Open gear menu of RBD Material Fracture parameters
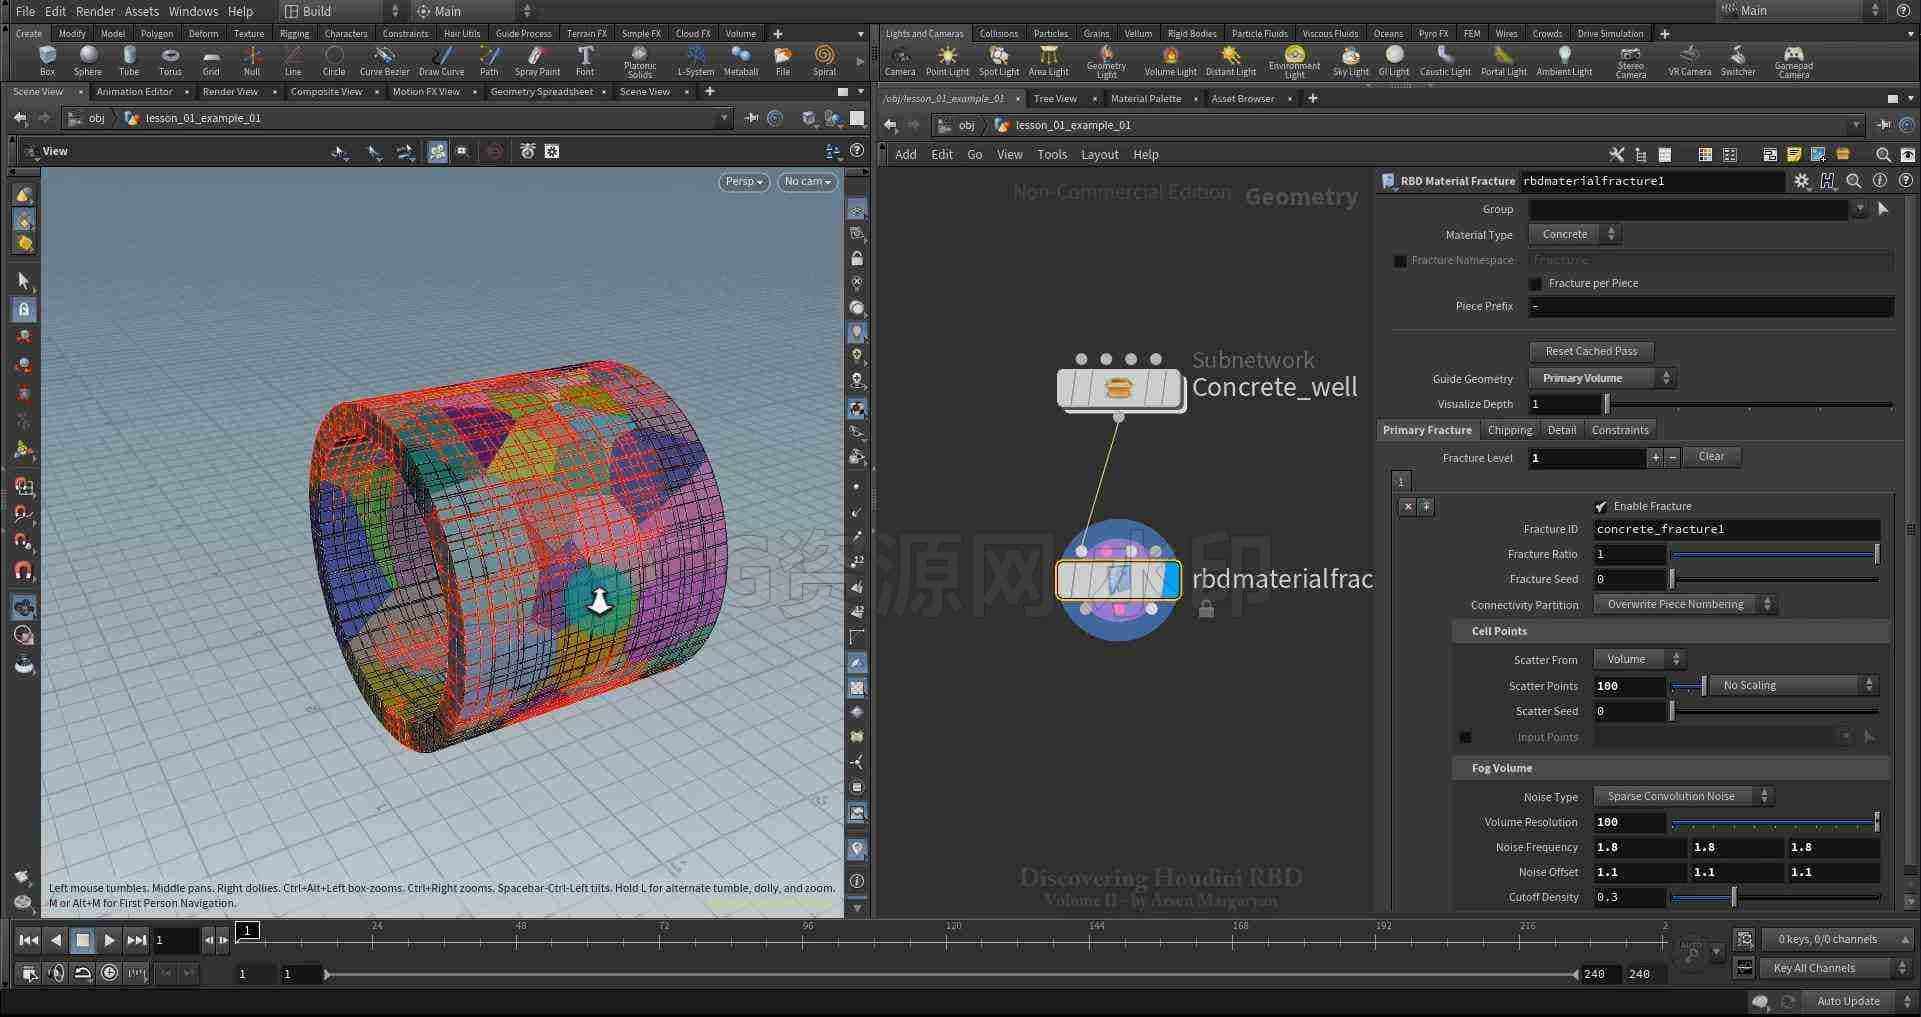The height and width of the screenshot is (1017, 1921). 1802,181
